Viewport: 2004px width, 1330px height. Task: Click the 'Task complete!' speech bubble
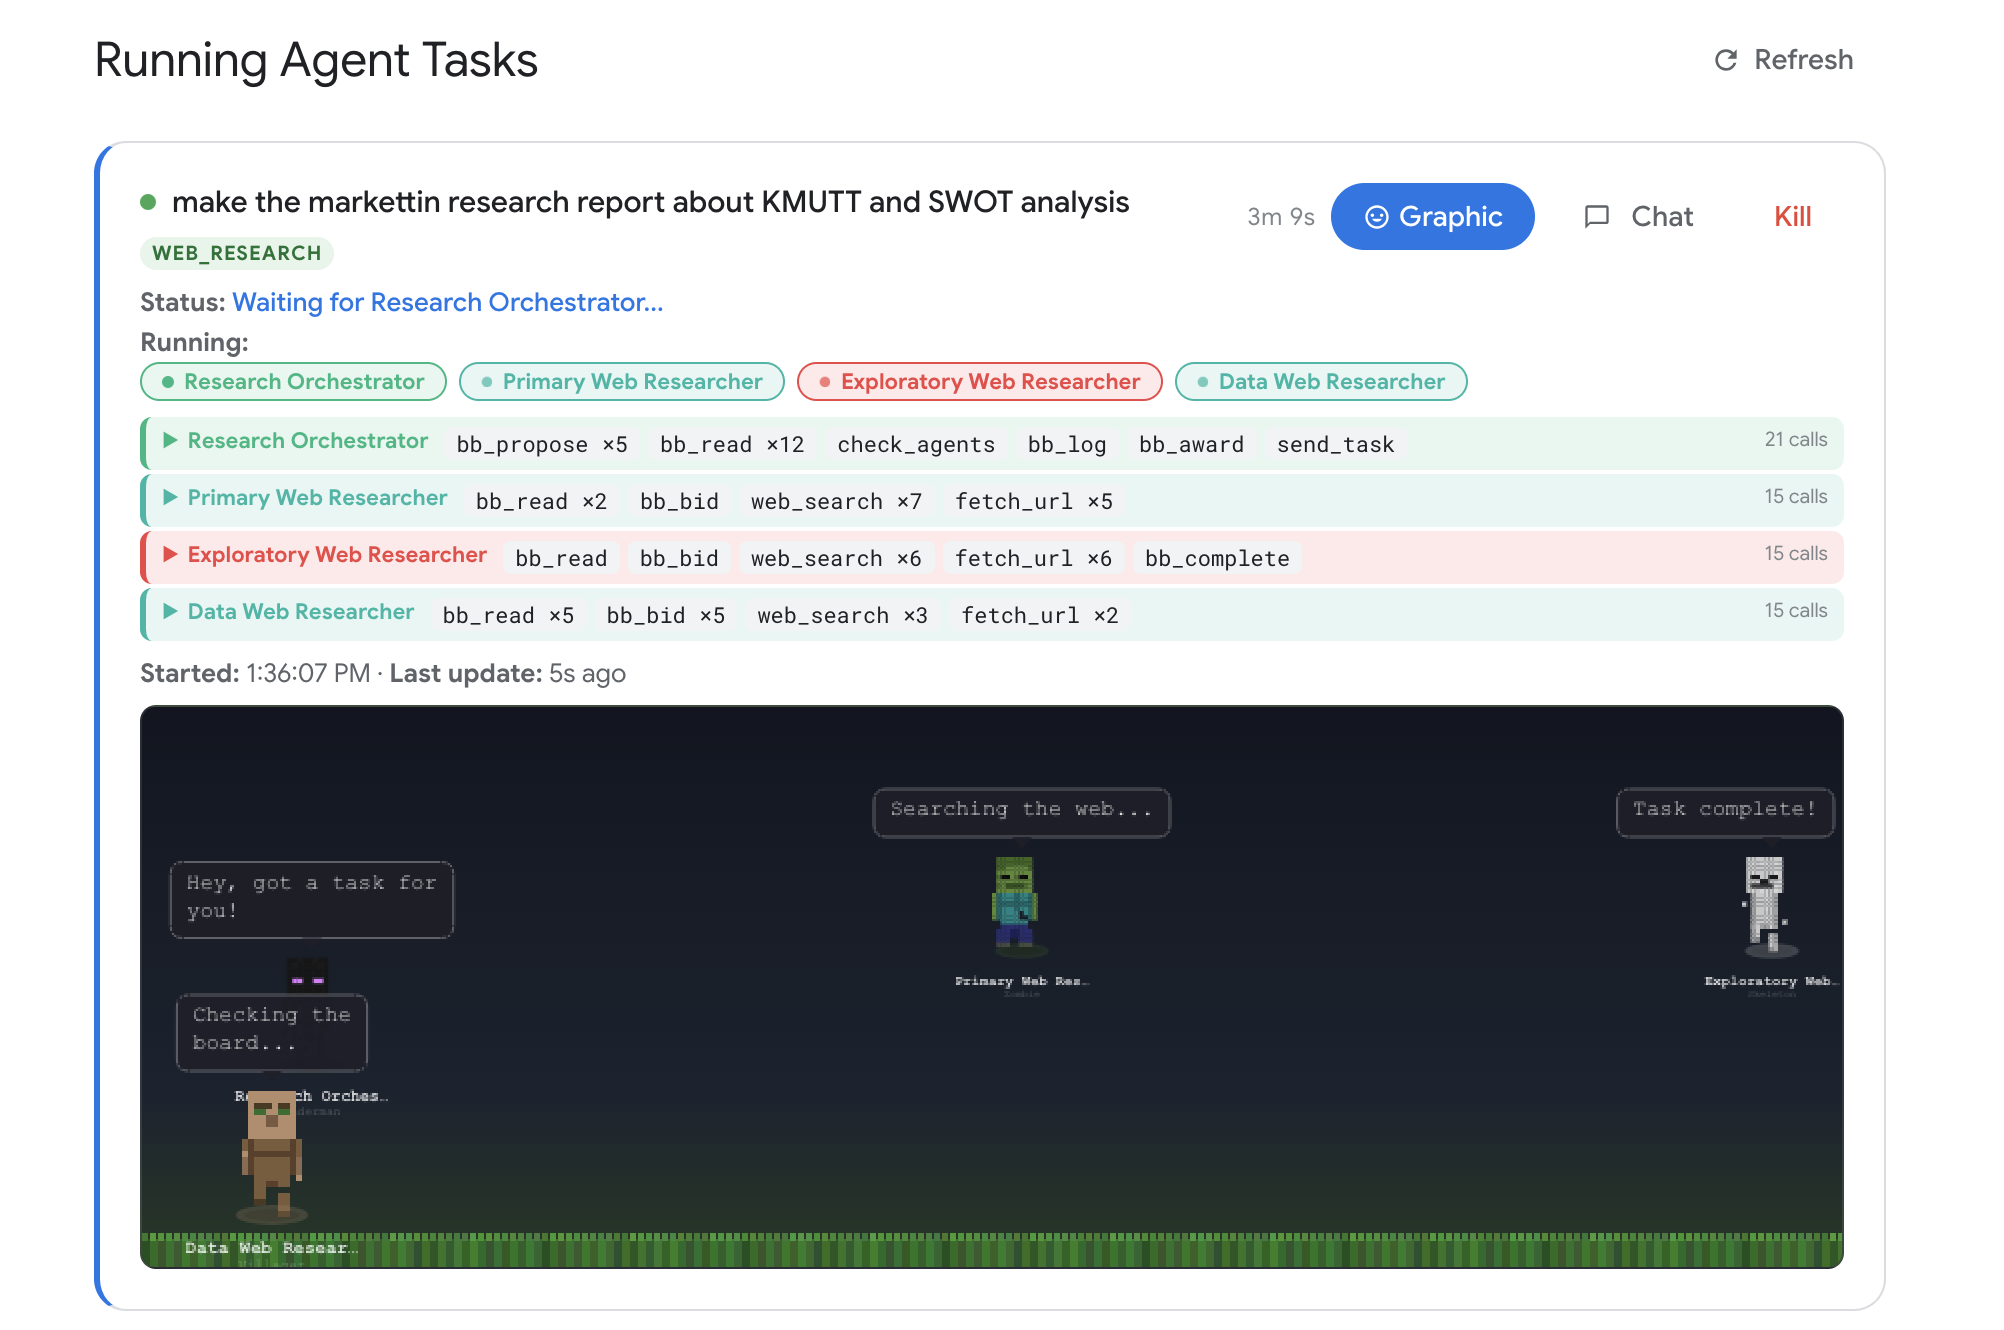(x=1725, y=812)
